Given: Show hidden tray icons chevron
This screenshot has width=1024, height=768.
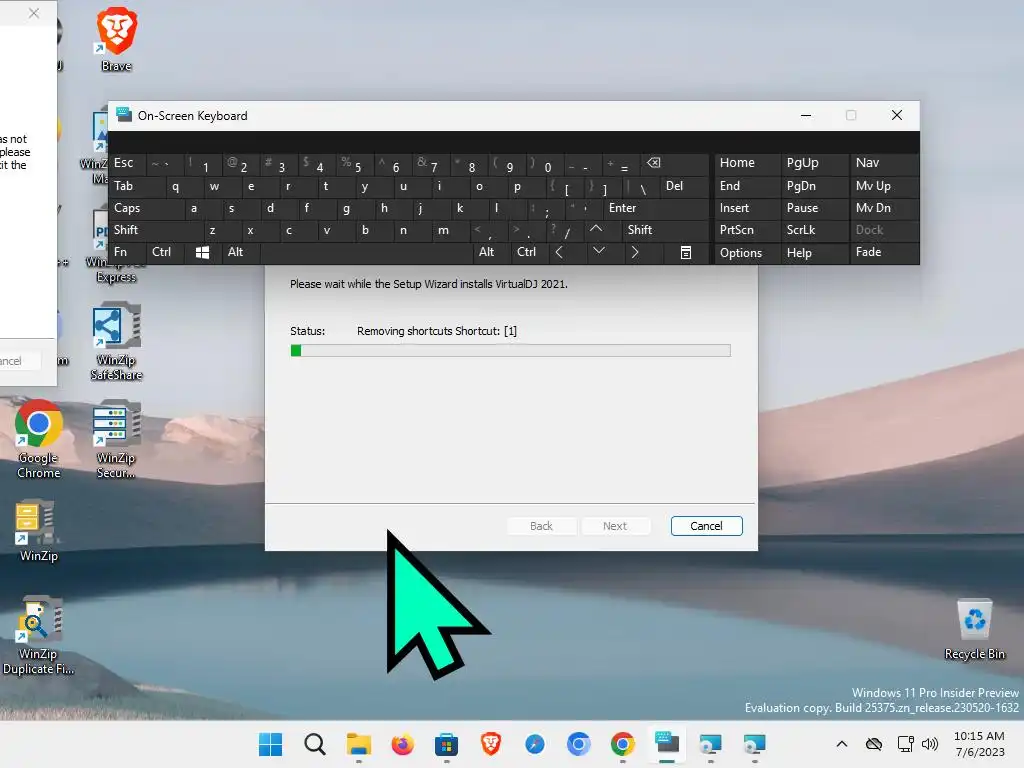Looking at the screenshot, I should coord(842,744).
